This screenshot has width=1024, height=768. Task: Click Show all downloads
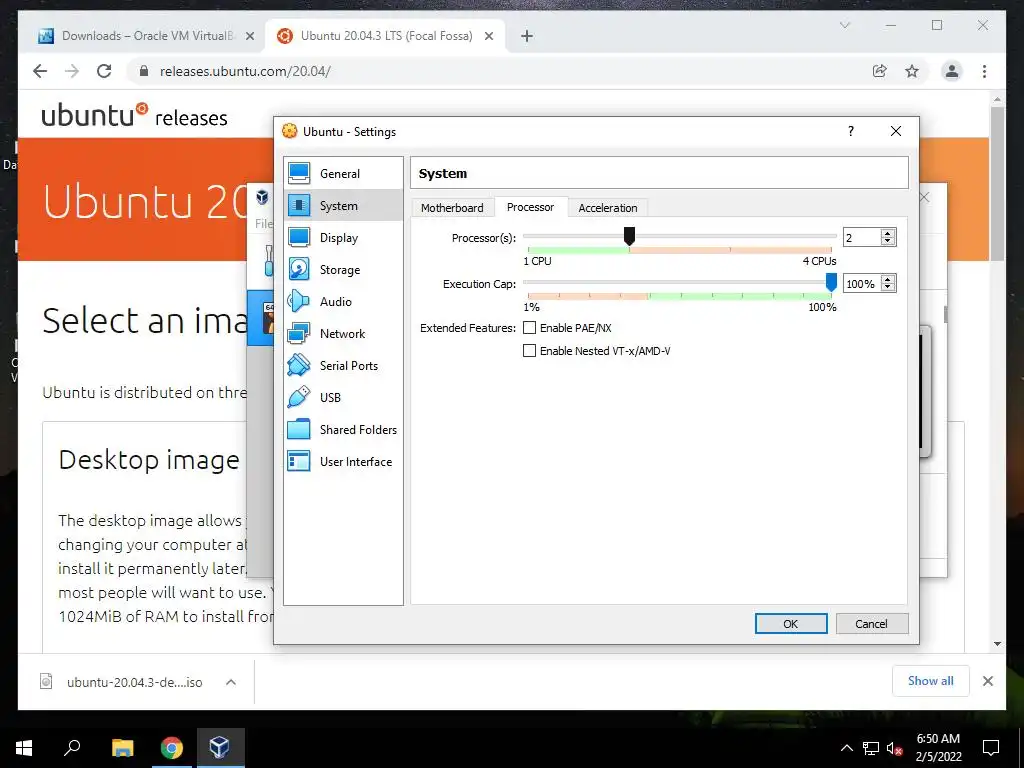931,681
